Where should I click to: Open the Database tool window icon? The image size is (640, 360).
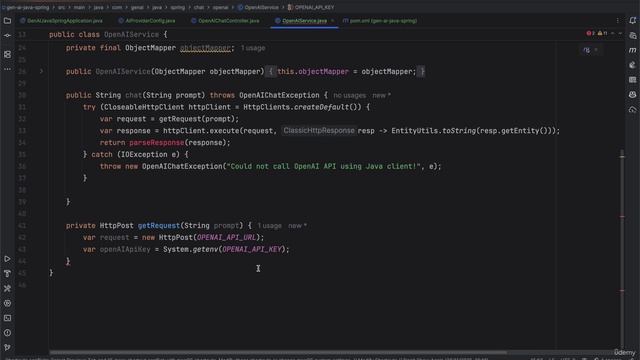coord(632,36)
